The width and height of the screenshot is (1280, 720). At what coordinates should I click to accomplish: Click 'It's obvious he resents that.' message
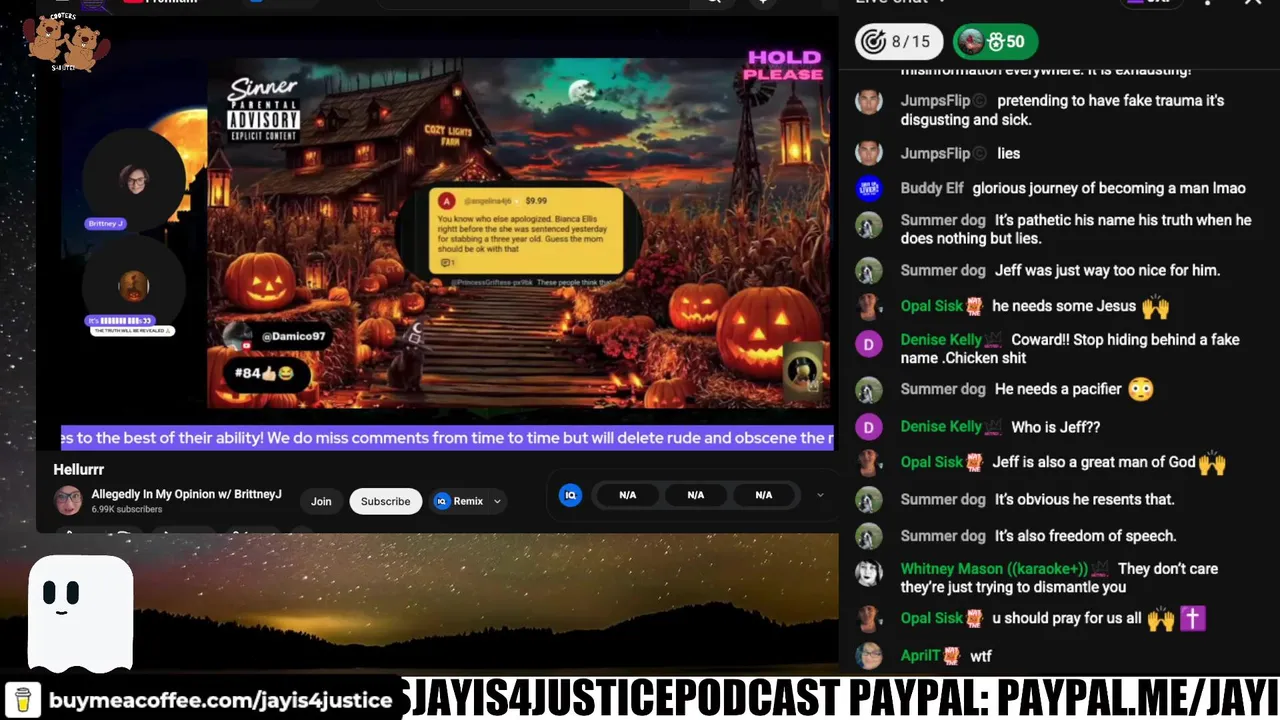pyautogui.click(x=1085, y=499)
